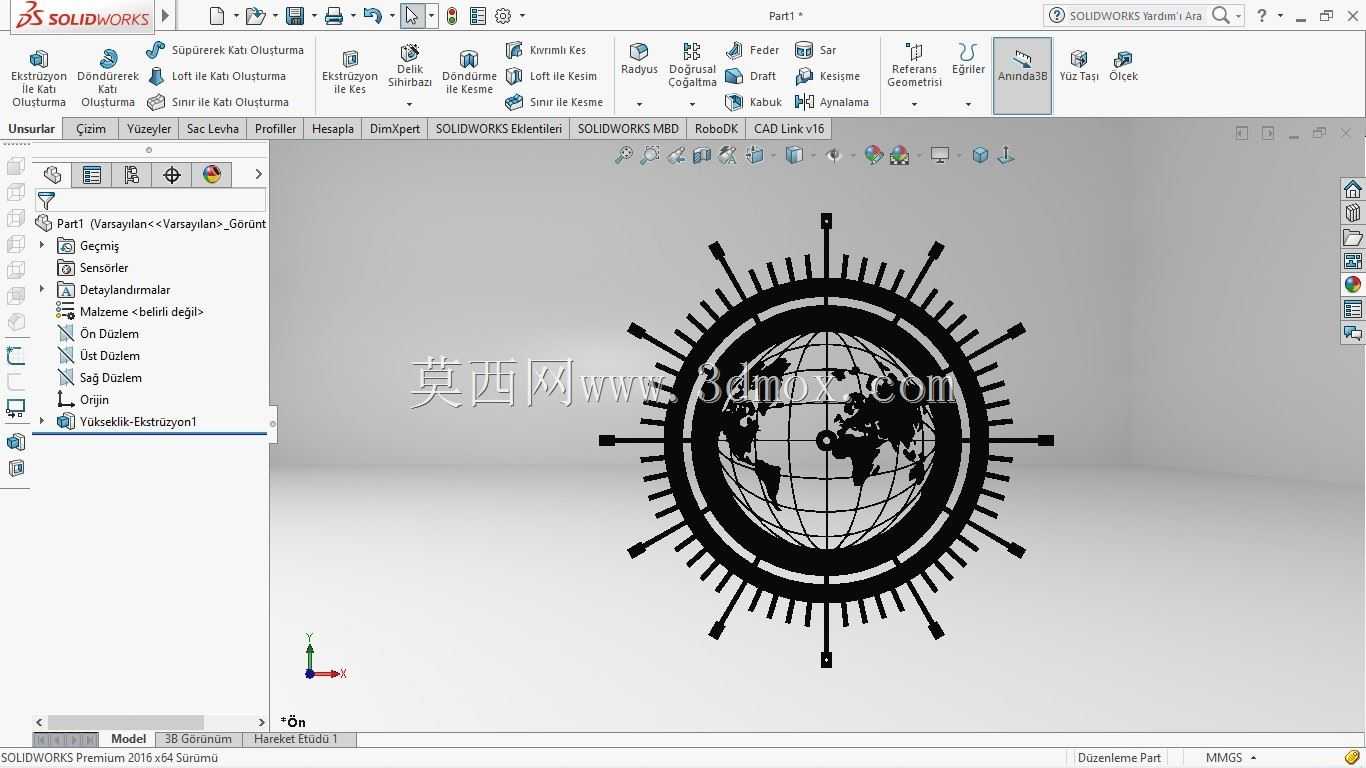Select Orijin in feature tree
This screenshot has width=1366, height=768.
click(x=94, y=400)
